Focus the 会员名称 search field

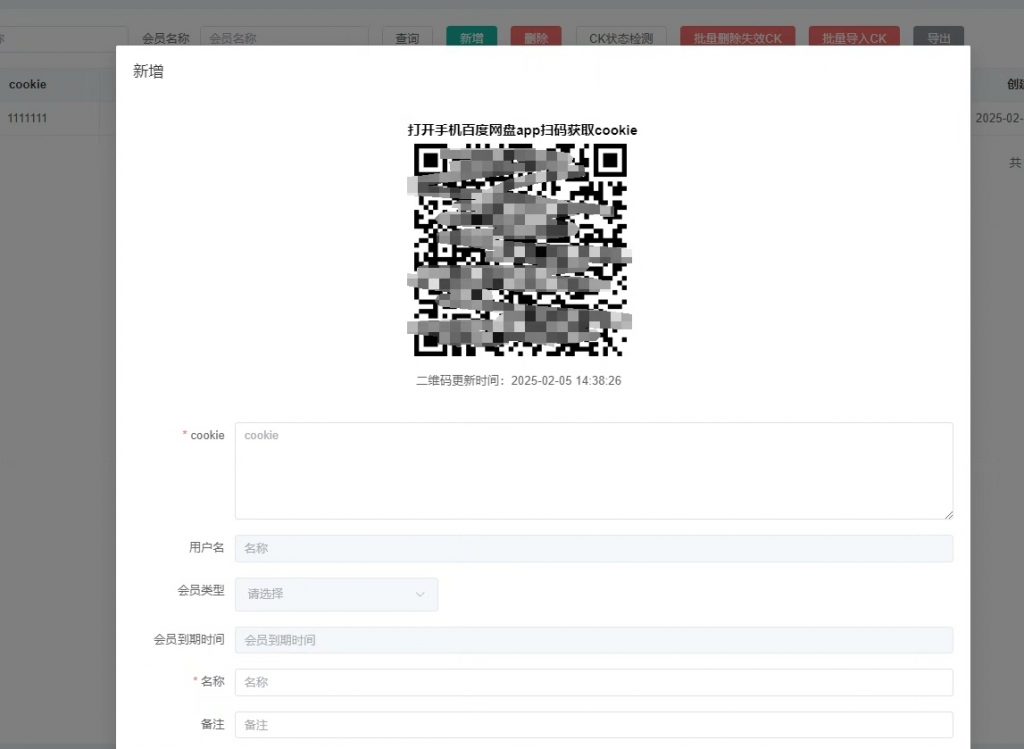(285, 38)
